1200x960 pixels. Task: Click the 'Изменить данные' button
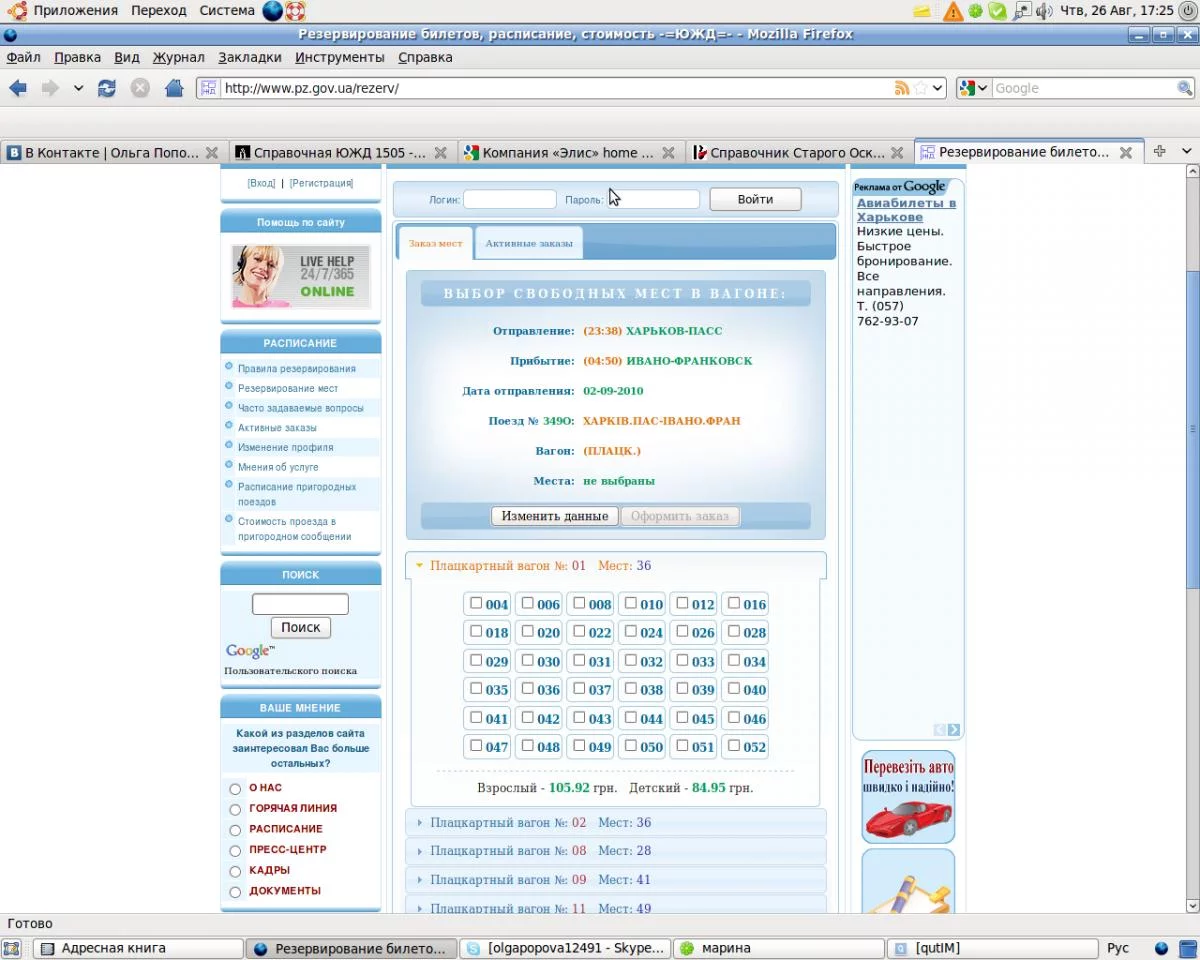[555, 516]
